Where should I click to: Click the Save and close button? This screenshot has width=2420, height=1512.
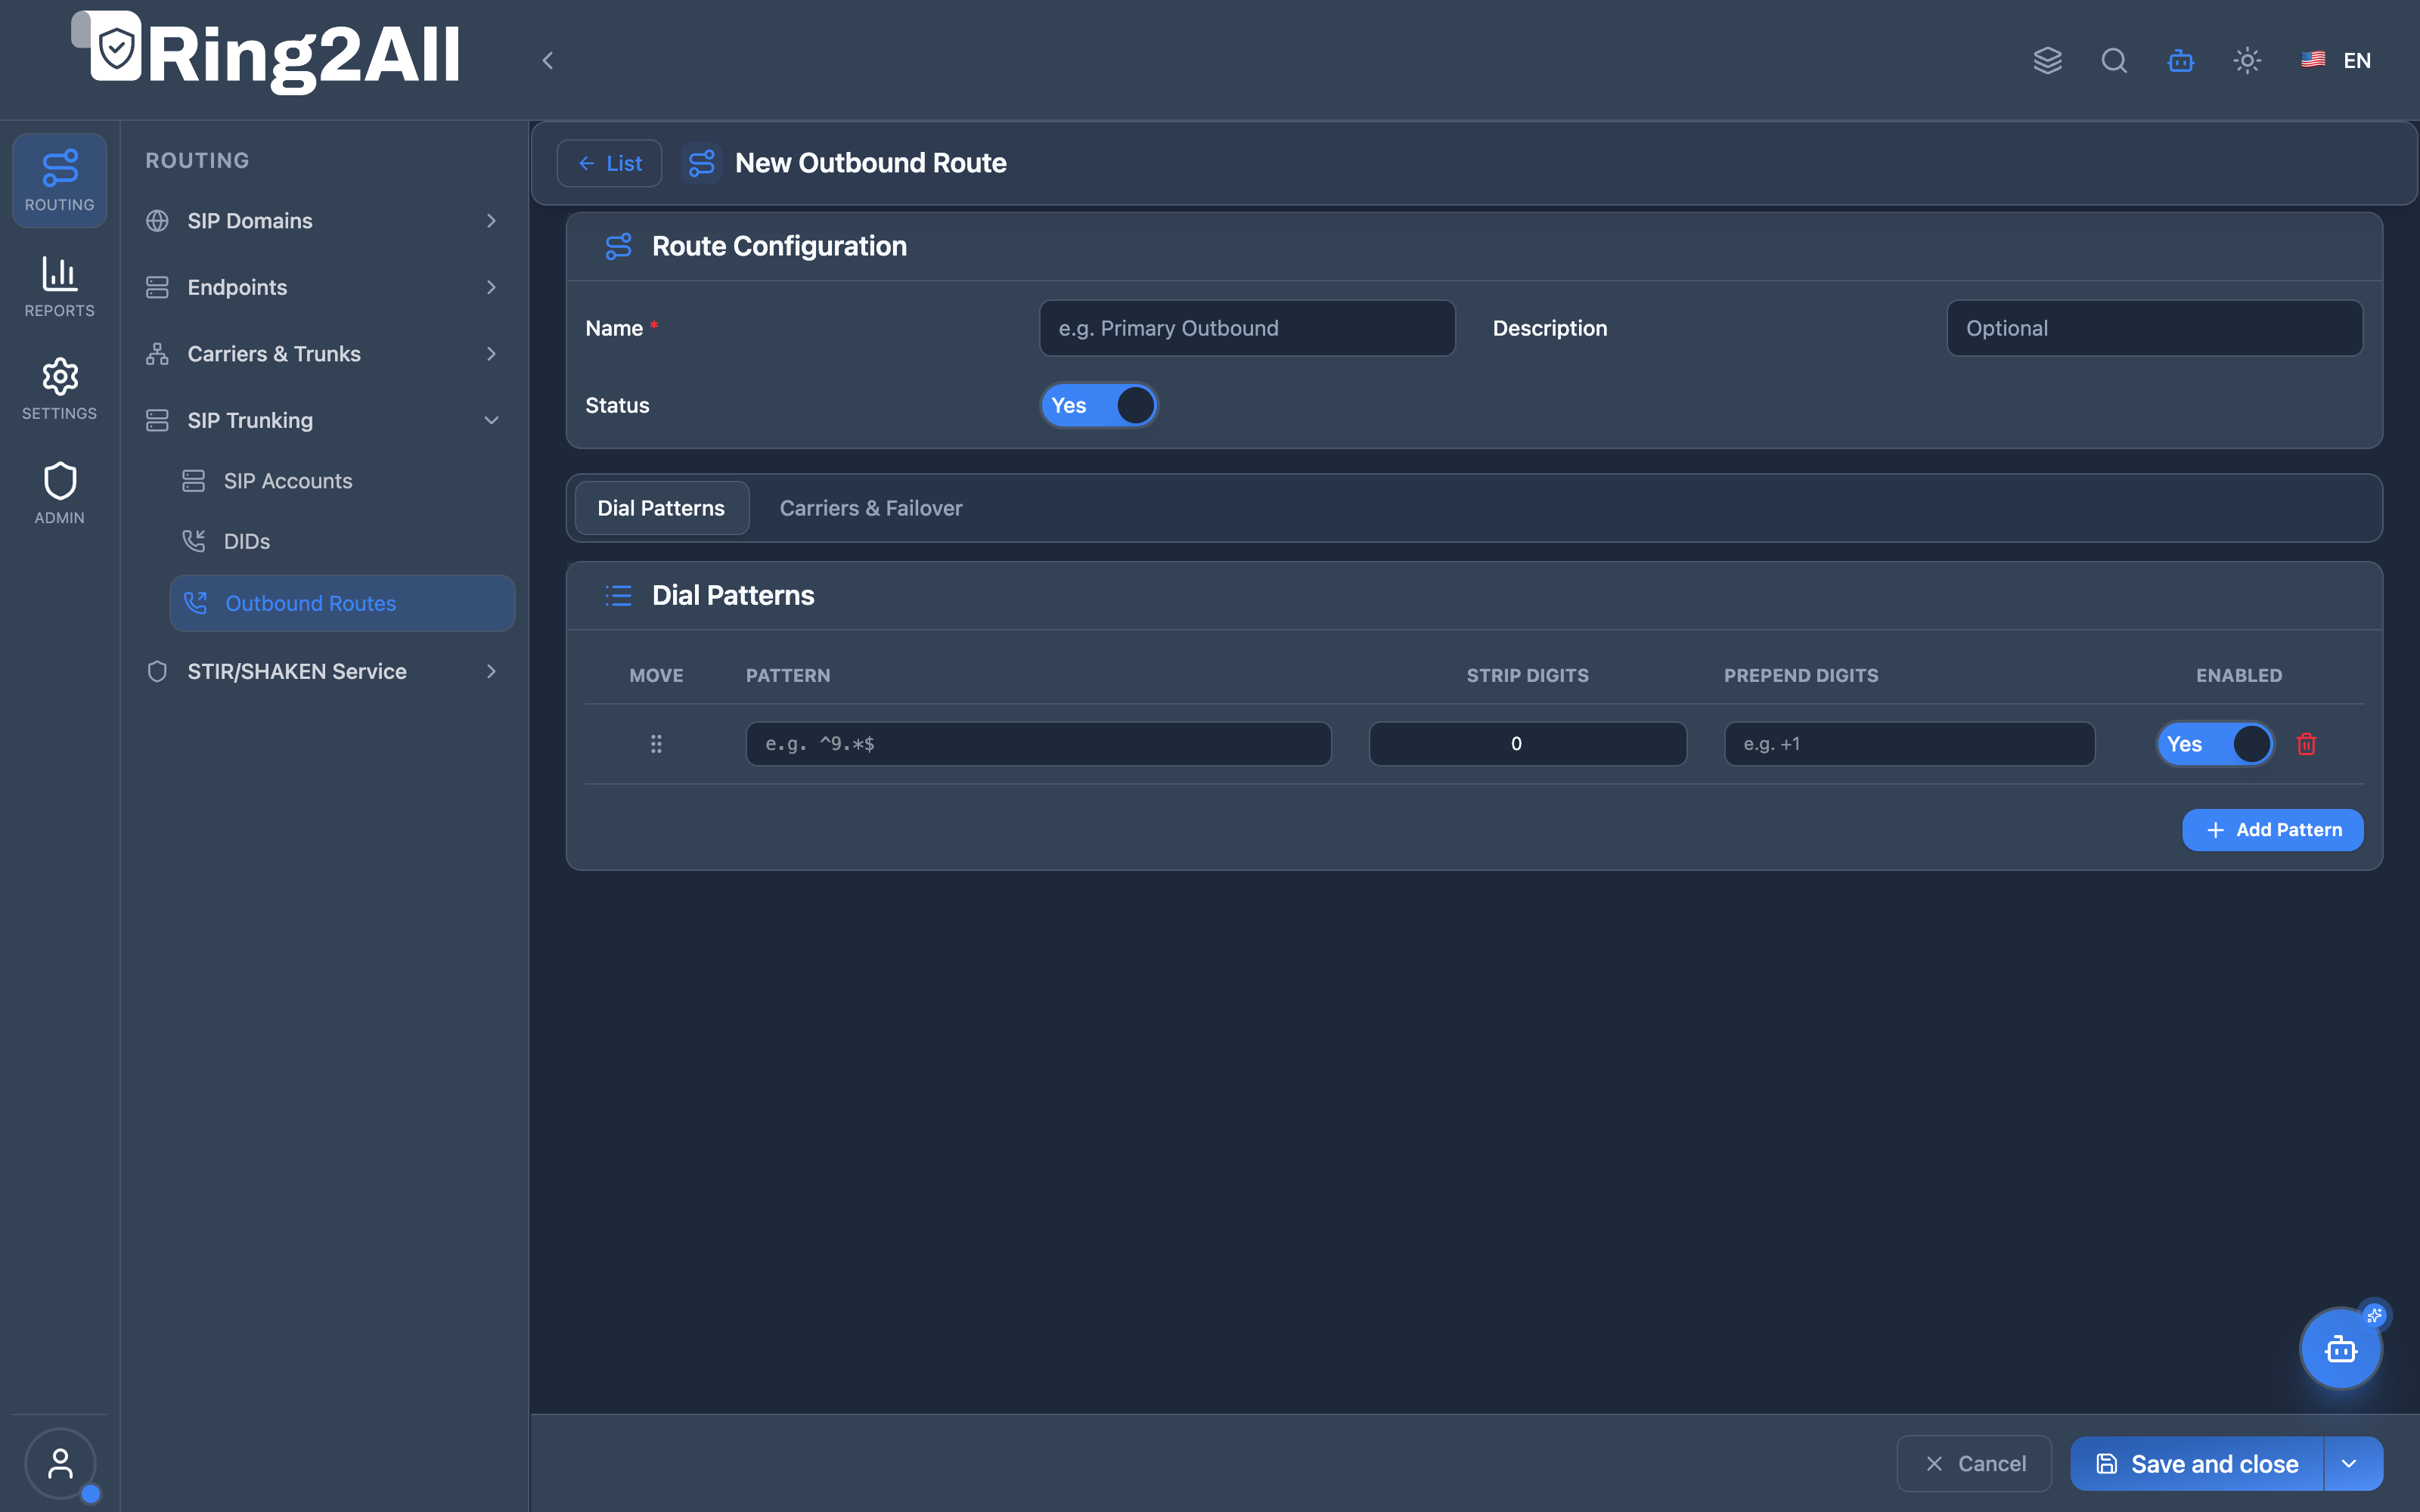tap(2197, 1464)
